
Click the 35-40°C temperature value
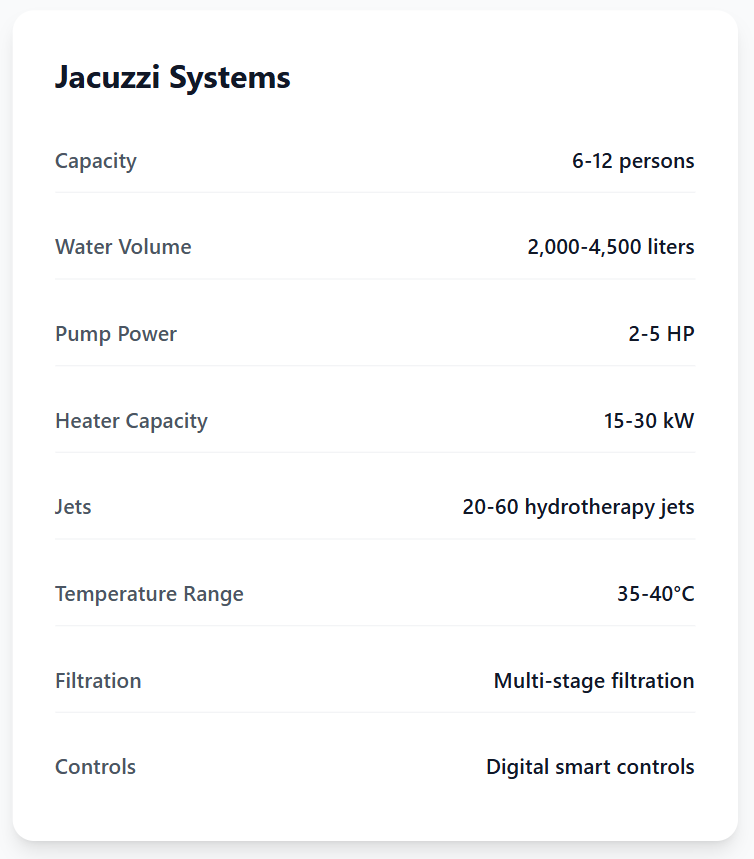(x=655, y=594)
